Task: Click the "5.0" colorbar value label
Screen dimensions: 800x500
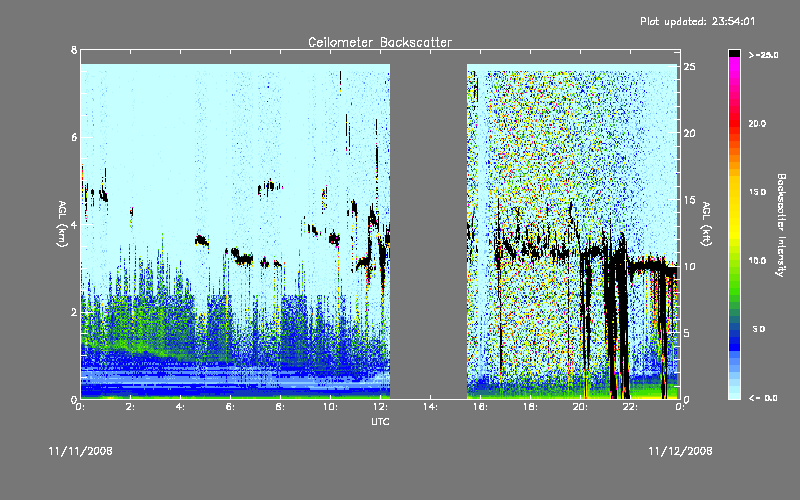Action: coord(759,329)
